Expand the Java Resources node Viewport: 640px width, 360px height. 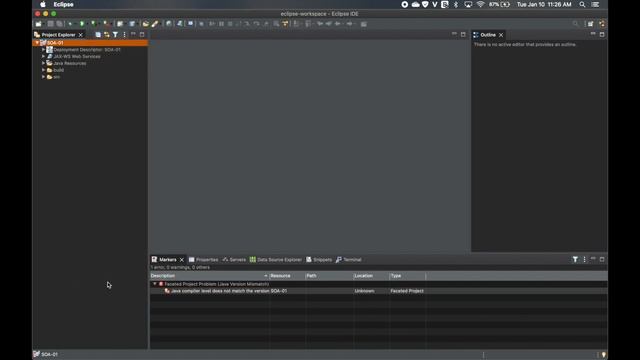43,63
